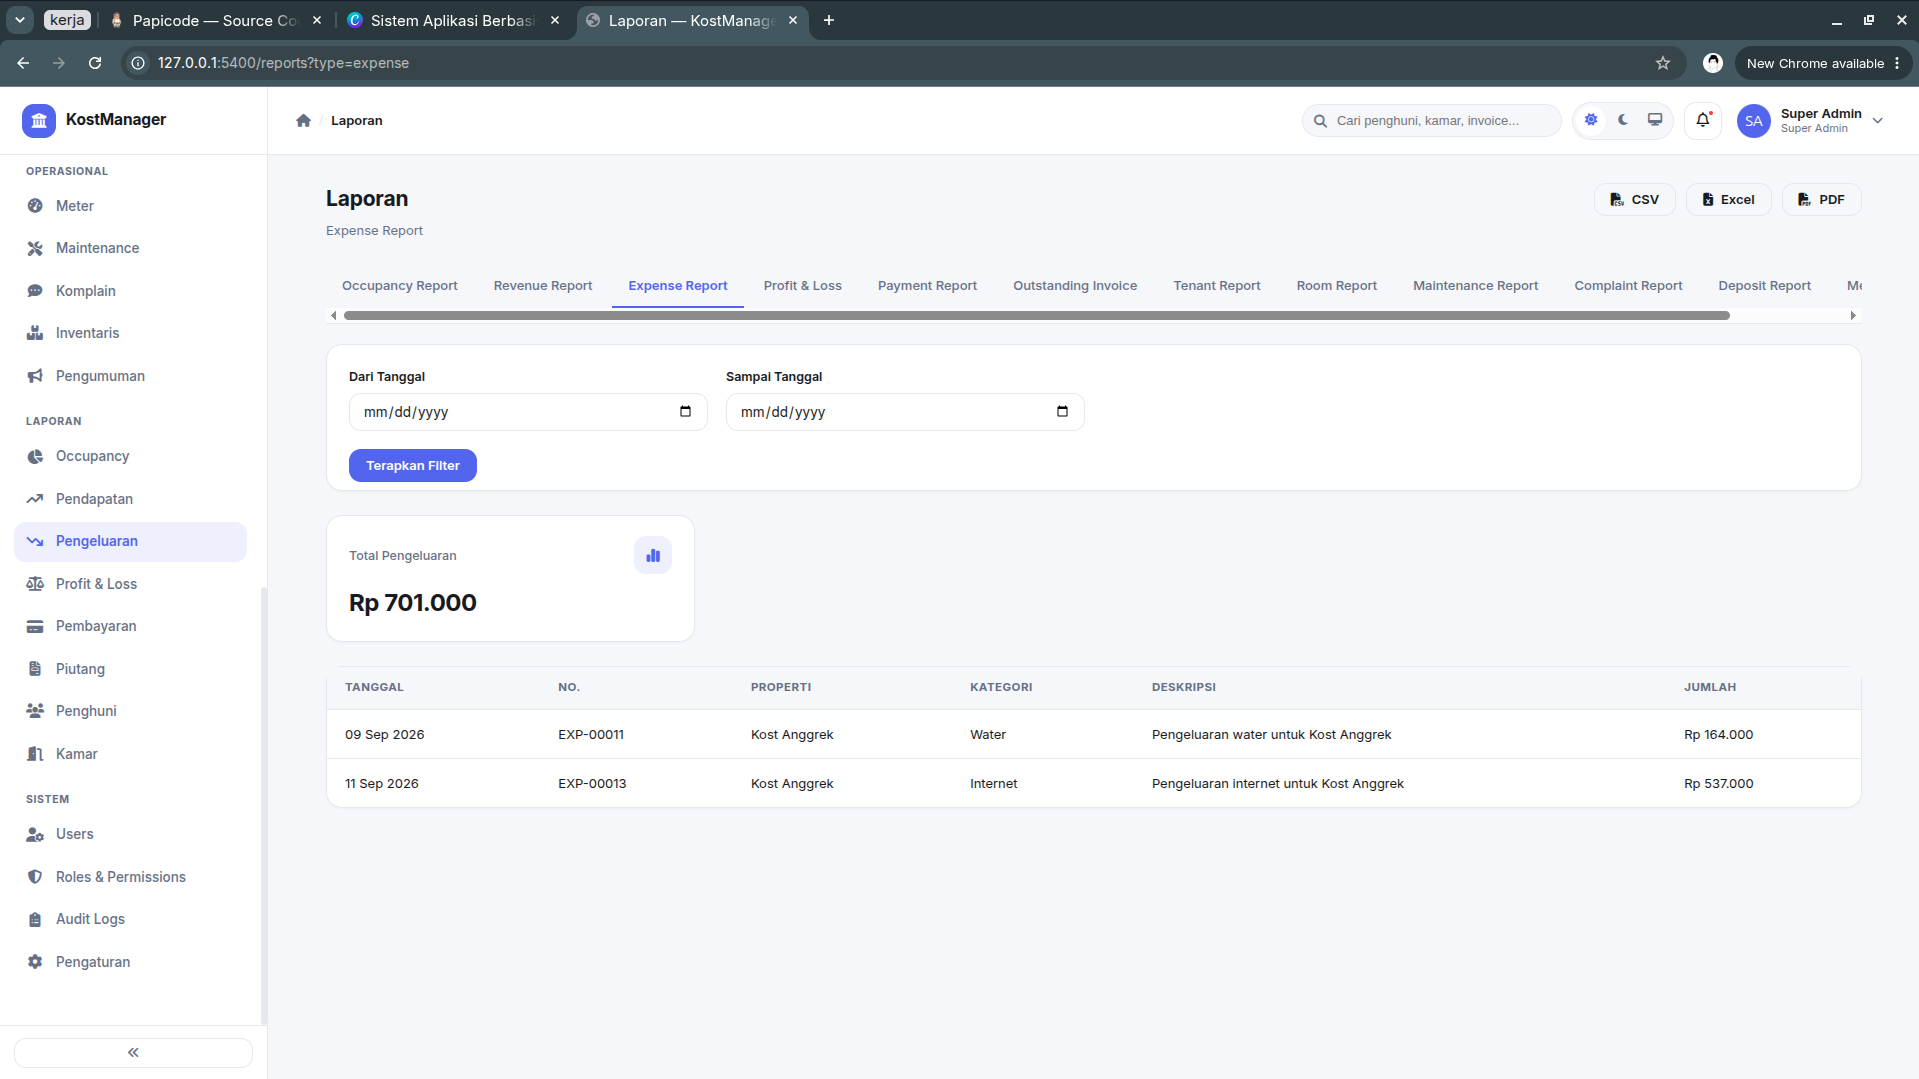
Task: Open the Tenant Report tab
Action: tap(1217, 286)
